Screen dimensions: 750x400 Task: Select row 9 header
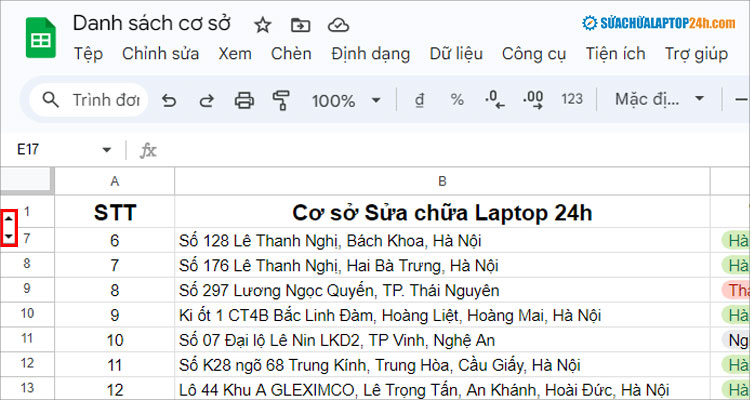tap(27, 289)
